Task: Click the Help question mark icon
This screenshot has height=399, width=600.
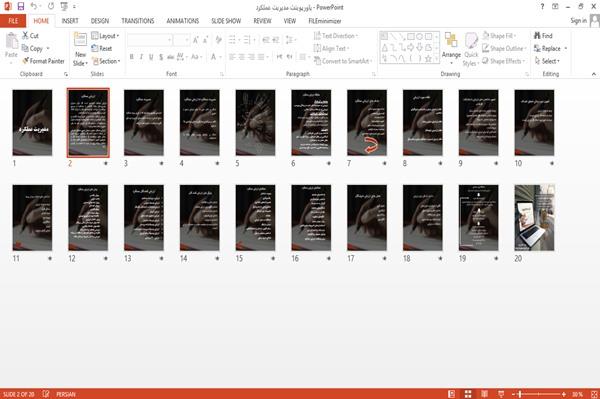Action: point(542,7)
